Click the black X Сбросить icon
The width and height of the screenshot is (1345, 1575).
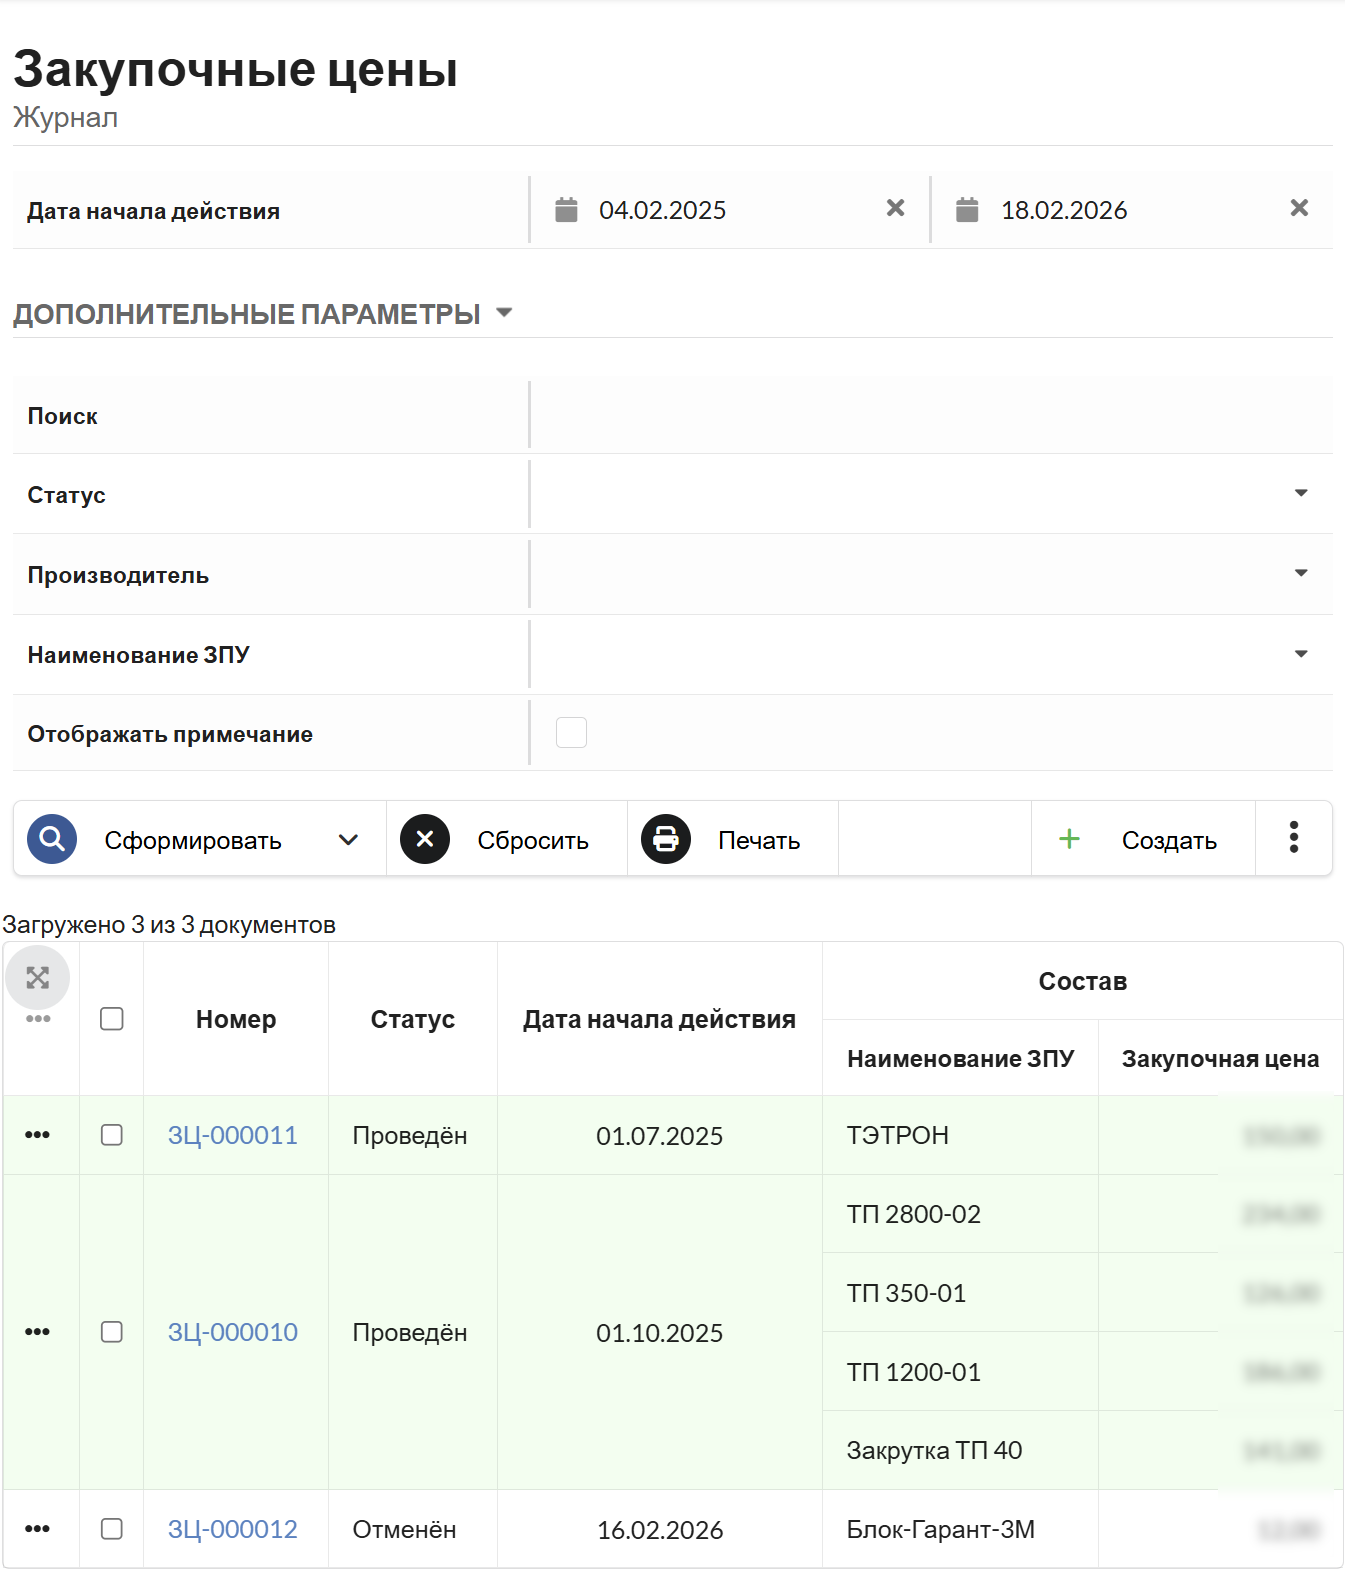pyautogui.click(x=425, y=839)
